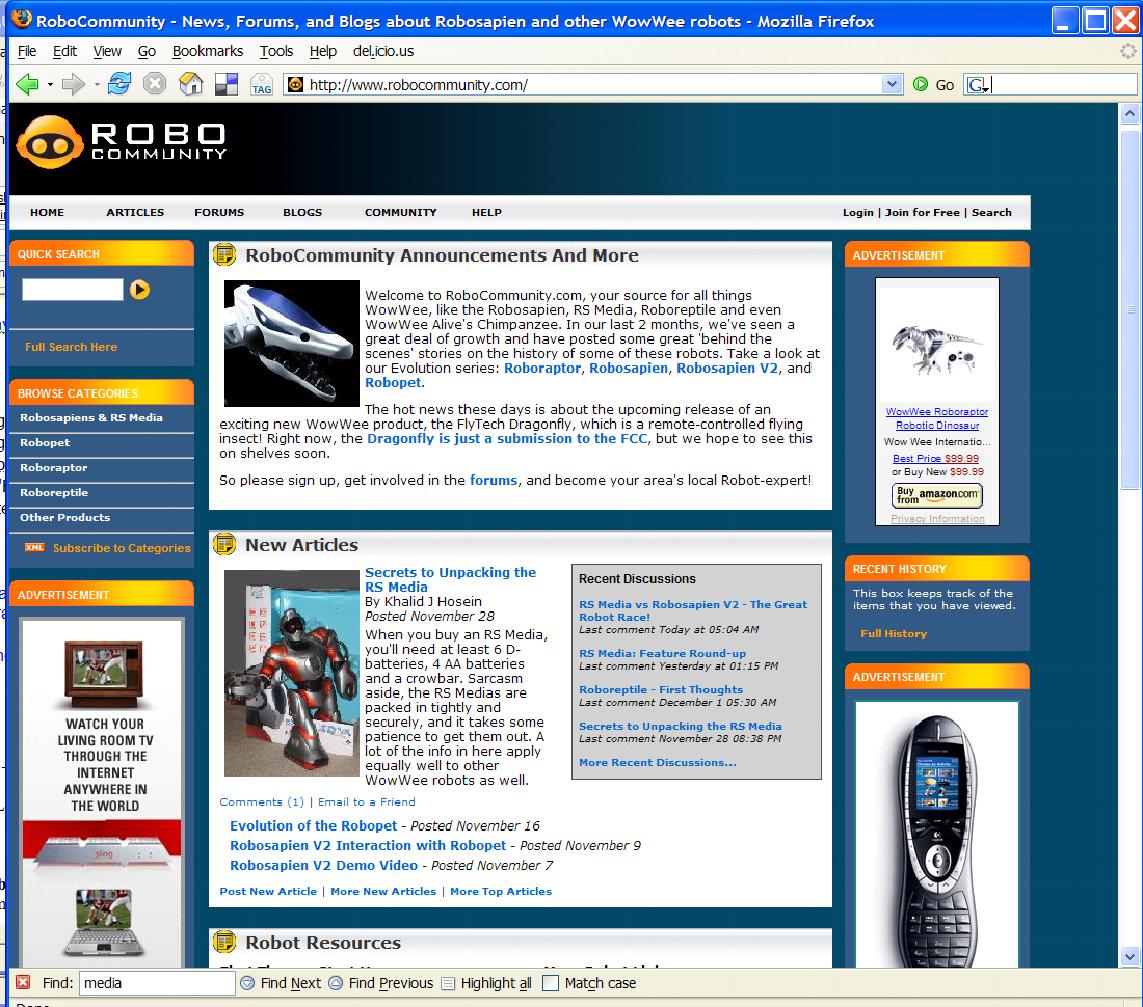Click the Find Next arrow icon

point(248,983)
